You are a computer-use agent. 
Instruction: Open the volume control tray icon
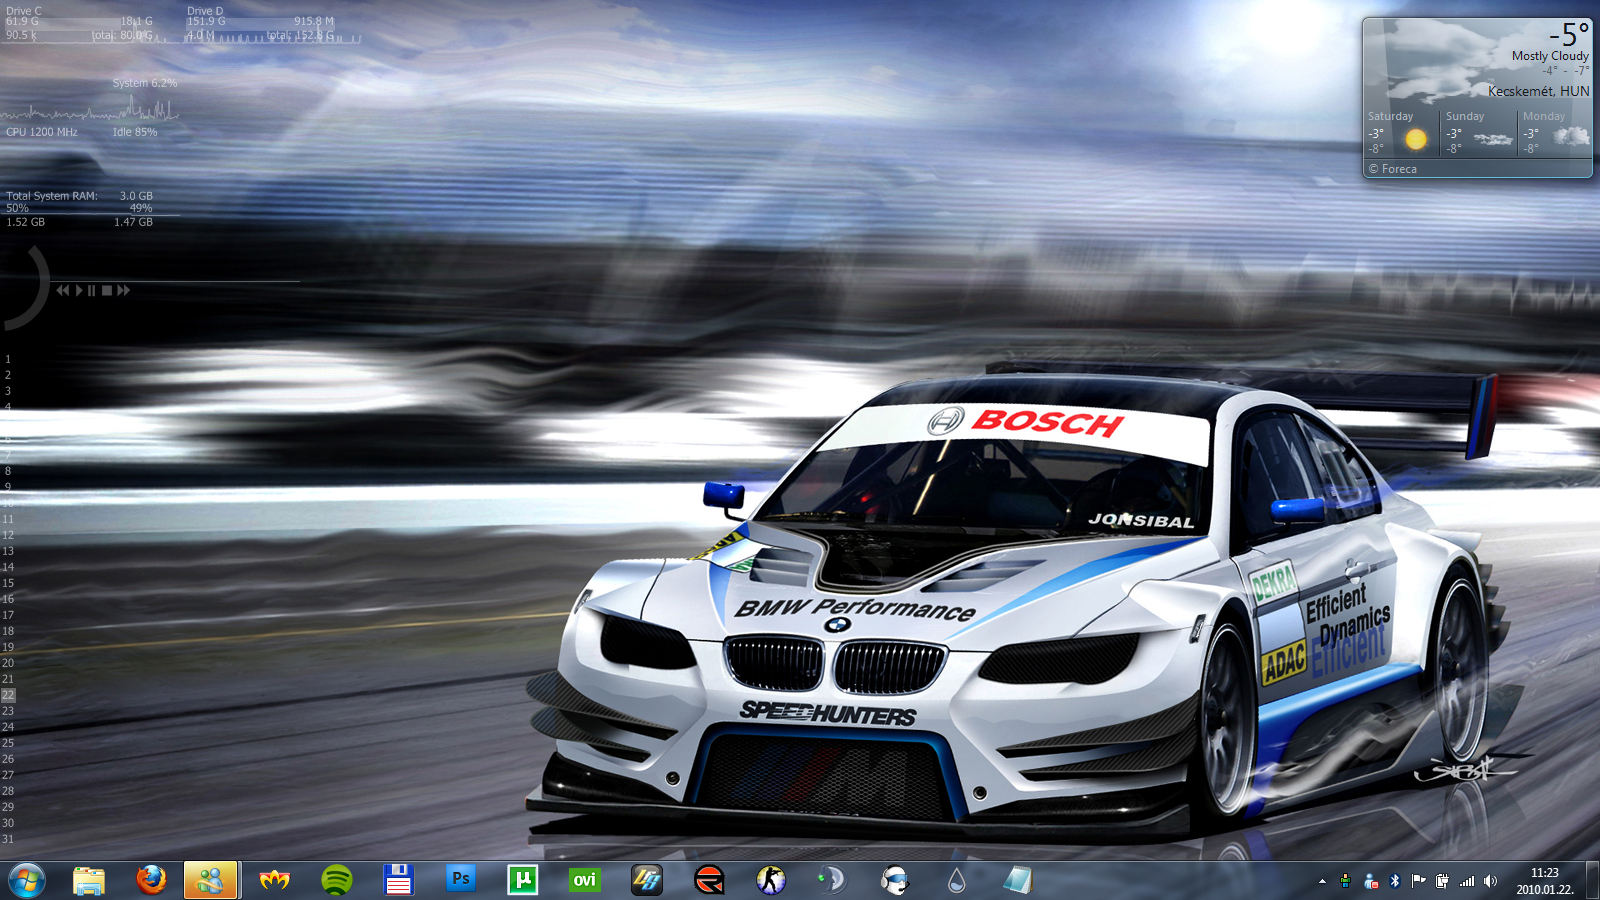[1491, 881]
